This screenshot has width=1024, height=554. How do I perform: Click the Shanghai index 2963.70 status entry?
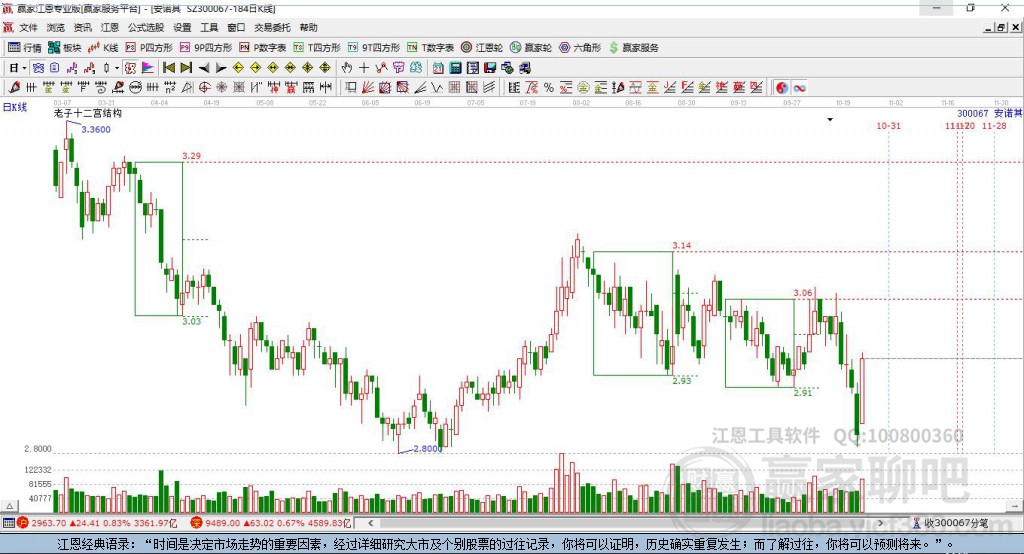[97, 523]
